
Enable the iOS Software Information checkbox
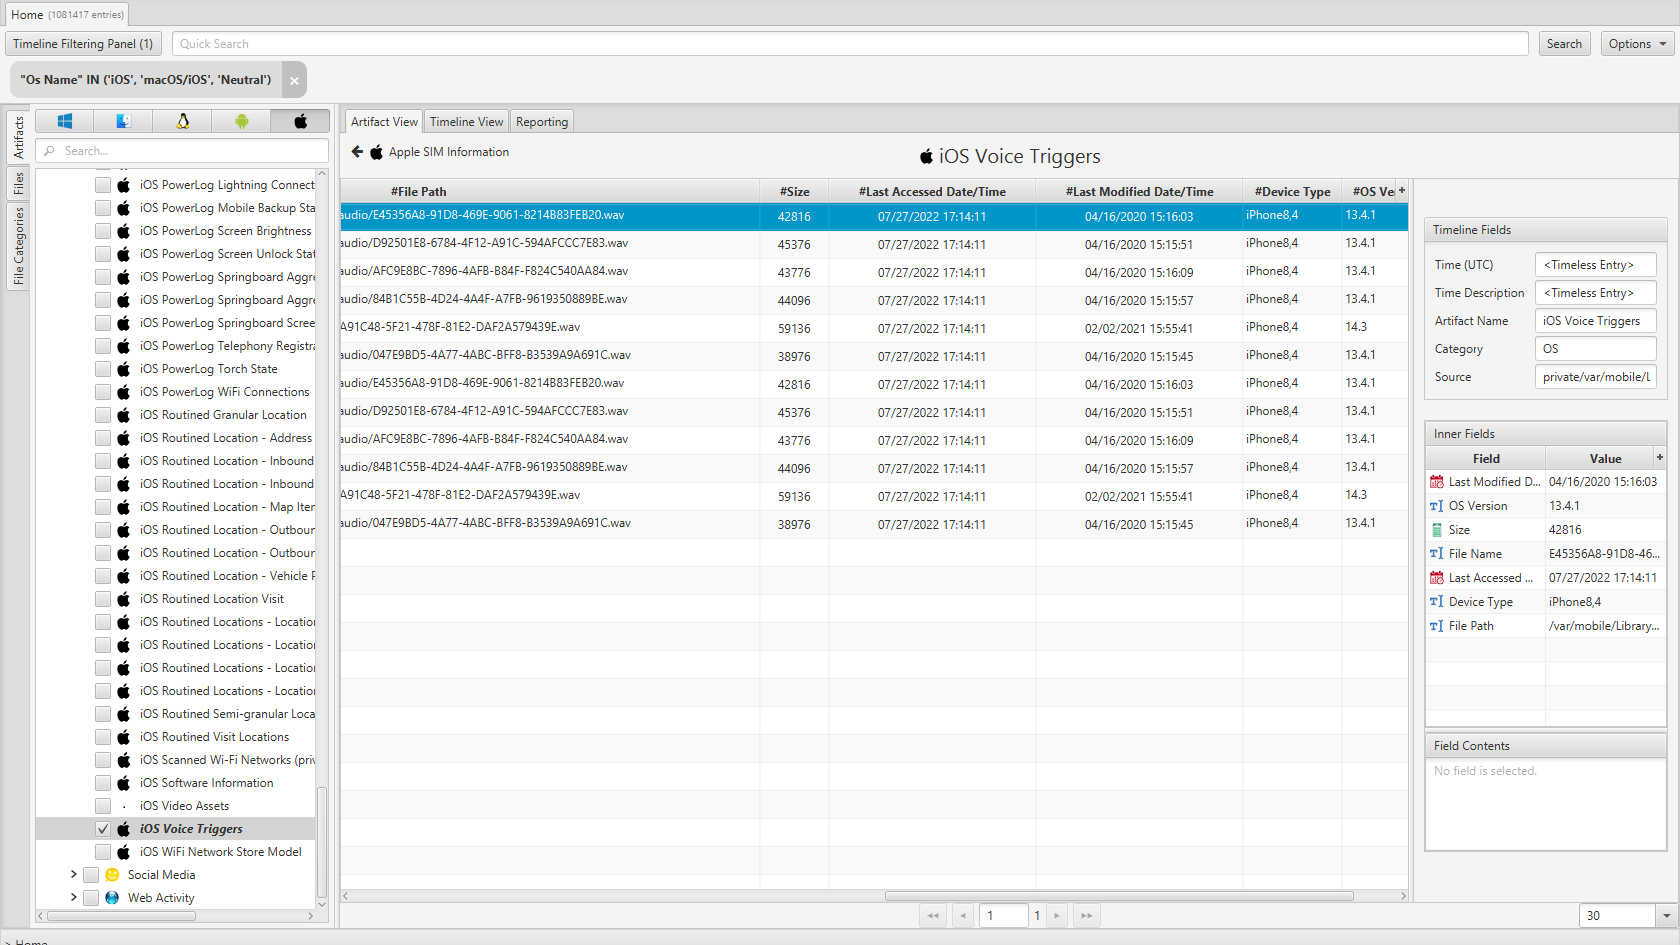pos(103,783)
